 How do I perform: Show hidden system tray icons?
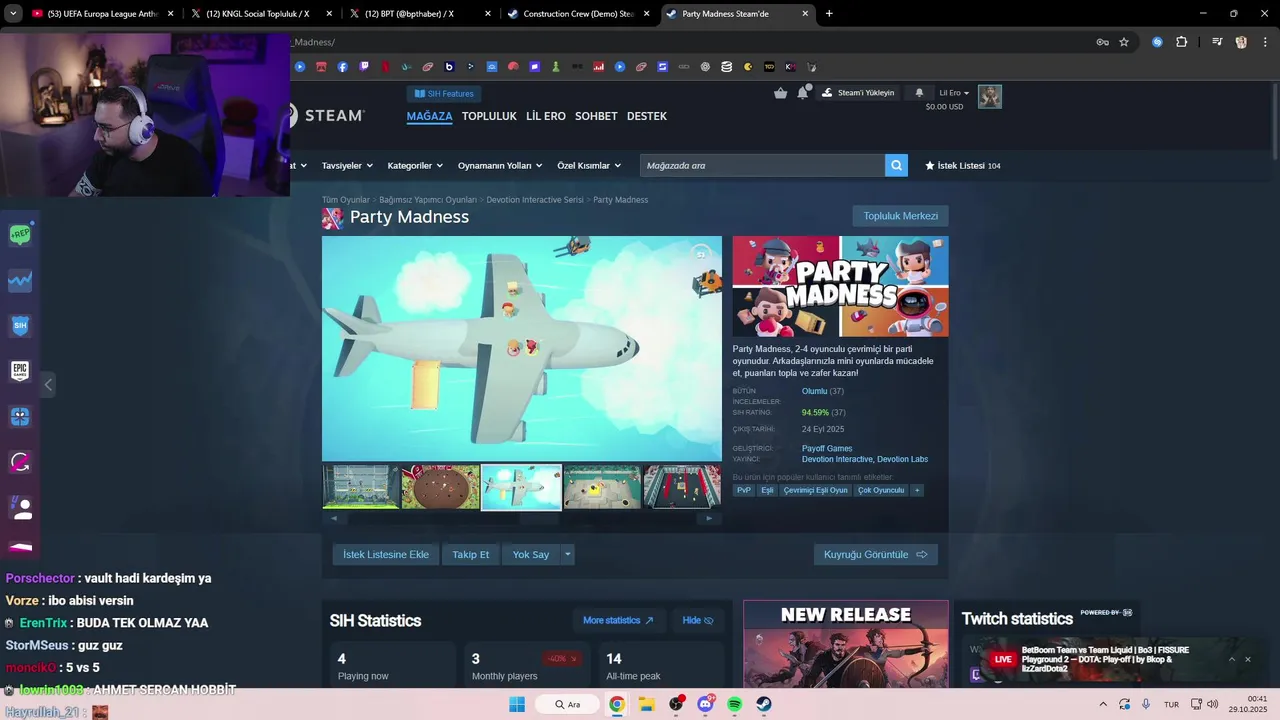[1103, 704]
